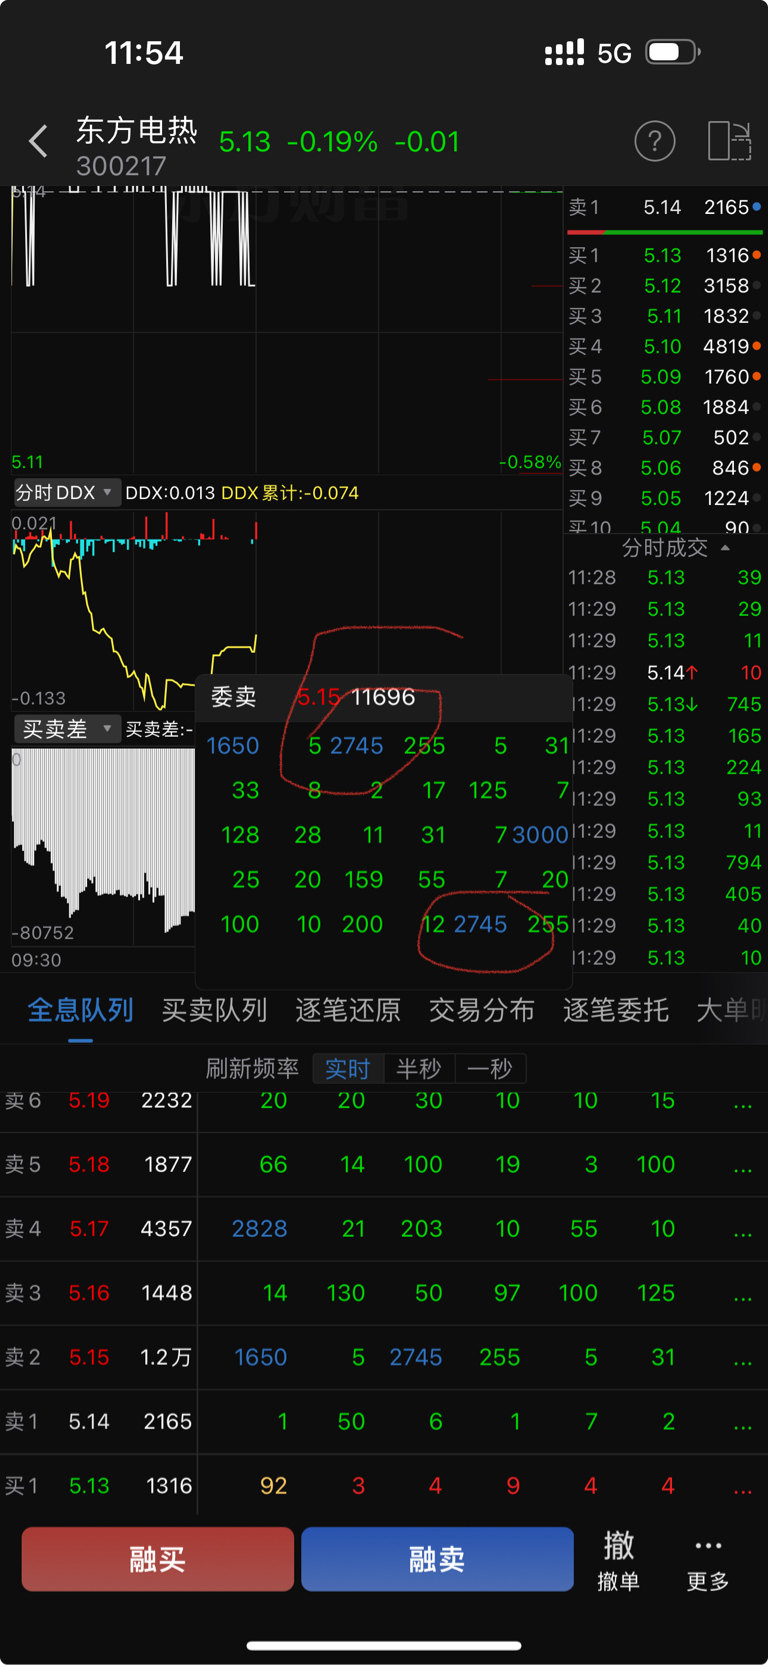
Task: Tap the red 融买 button
Action: [x=158, y=1559]
